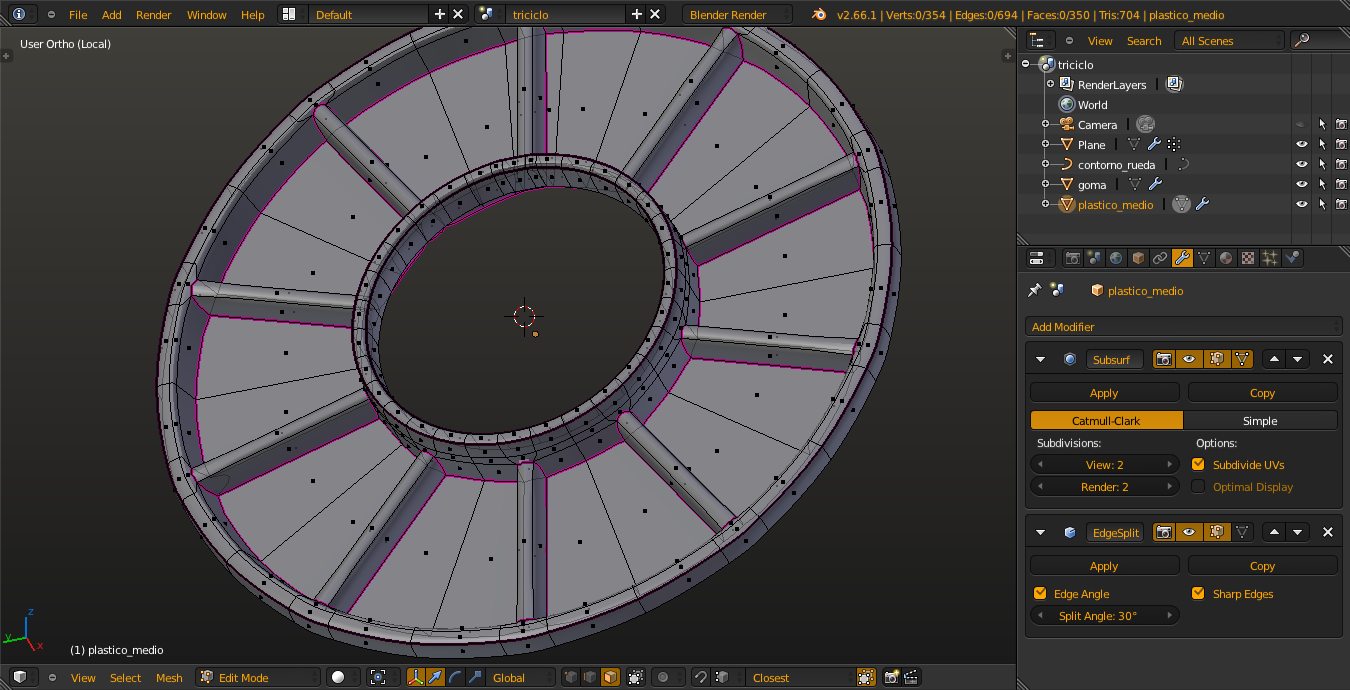Open Object Data tab triangle icon
The height and width of the screenshot is (690, 1350).
click(1204, 258)
